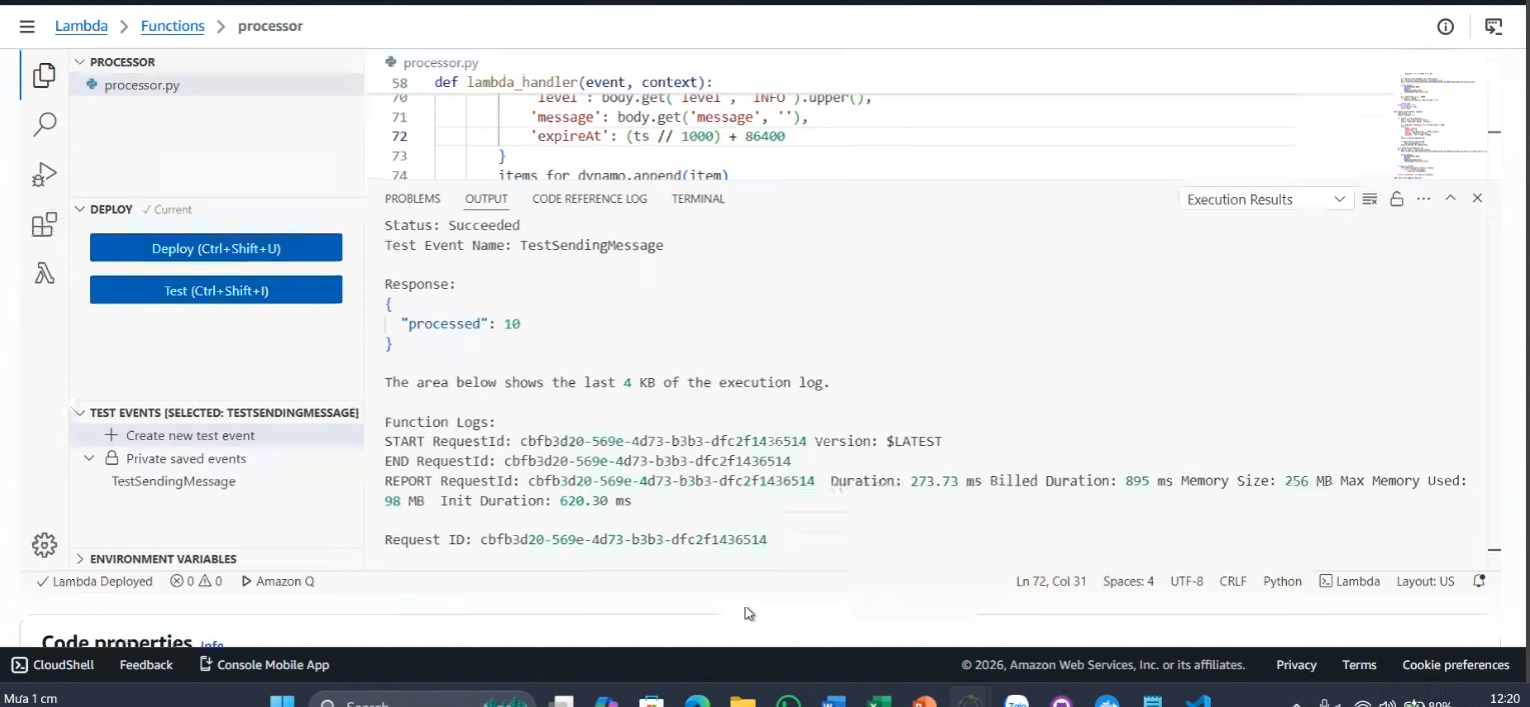Open Cookie preferences in the footer
The image size is (1530, 707).
point(1455,665)
